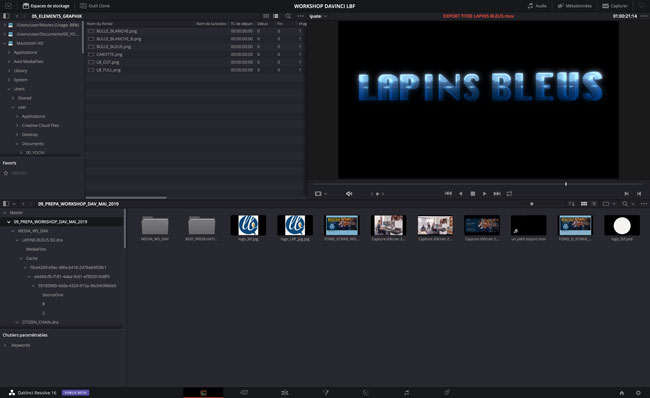Switch to the Fusion page tab
This screenshot has height=398, width=650.
click(325, 392)
